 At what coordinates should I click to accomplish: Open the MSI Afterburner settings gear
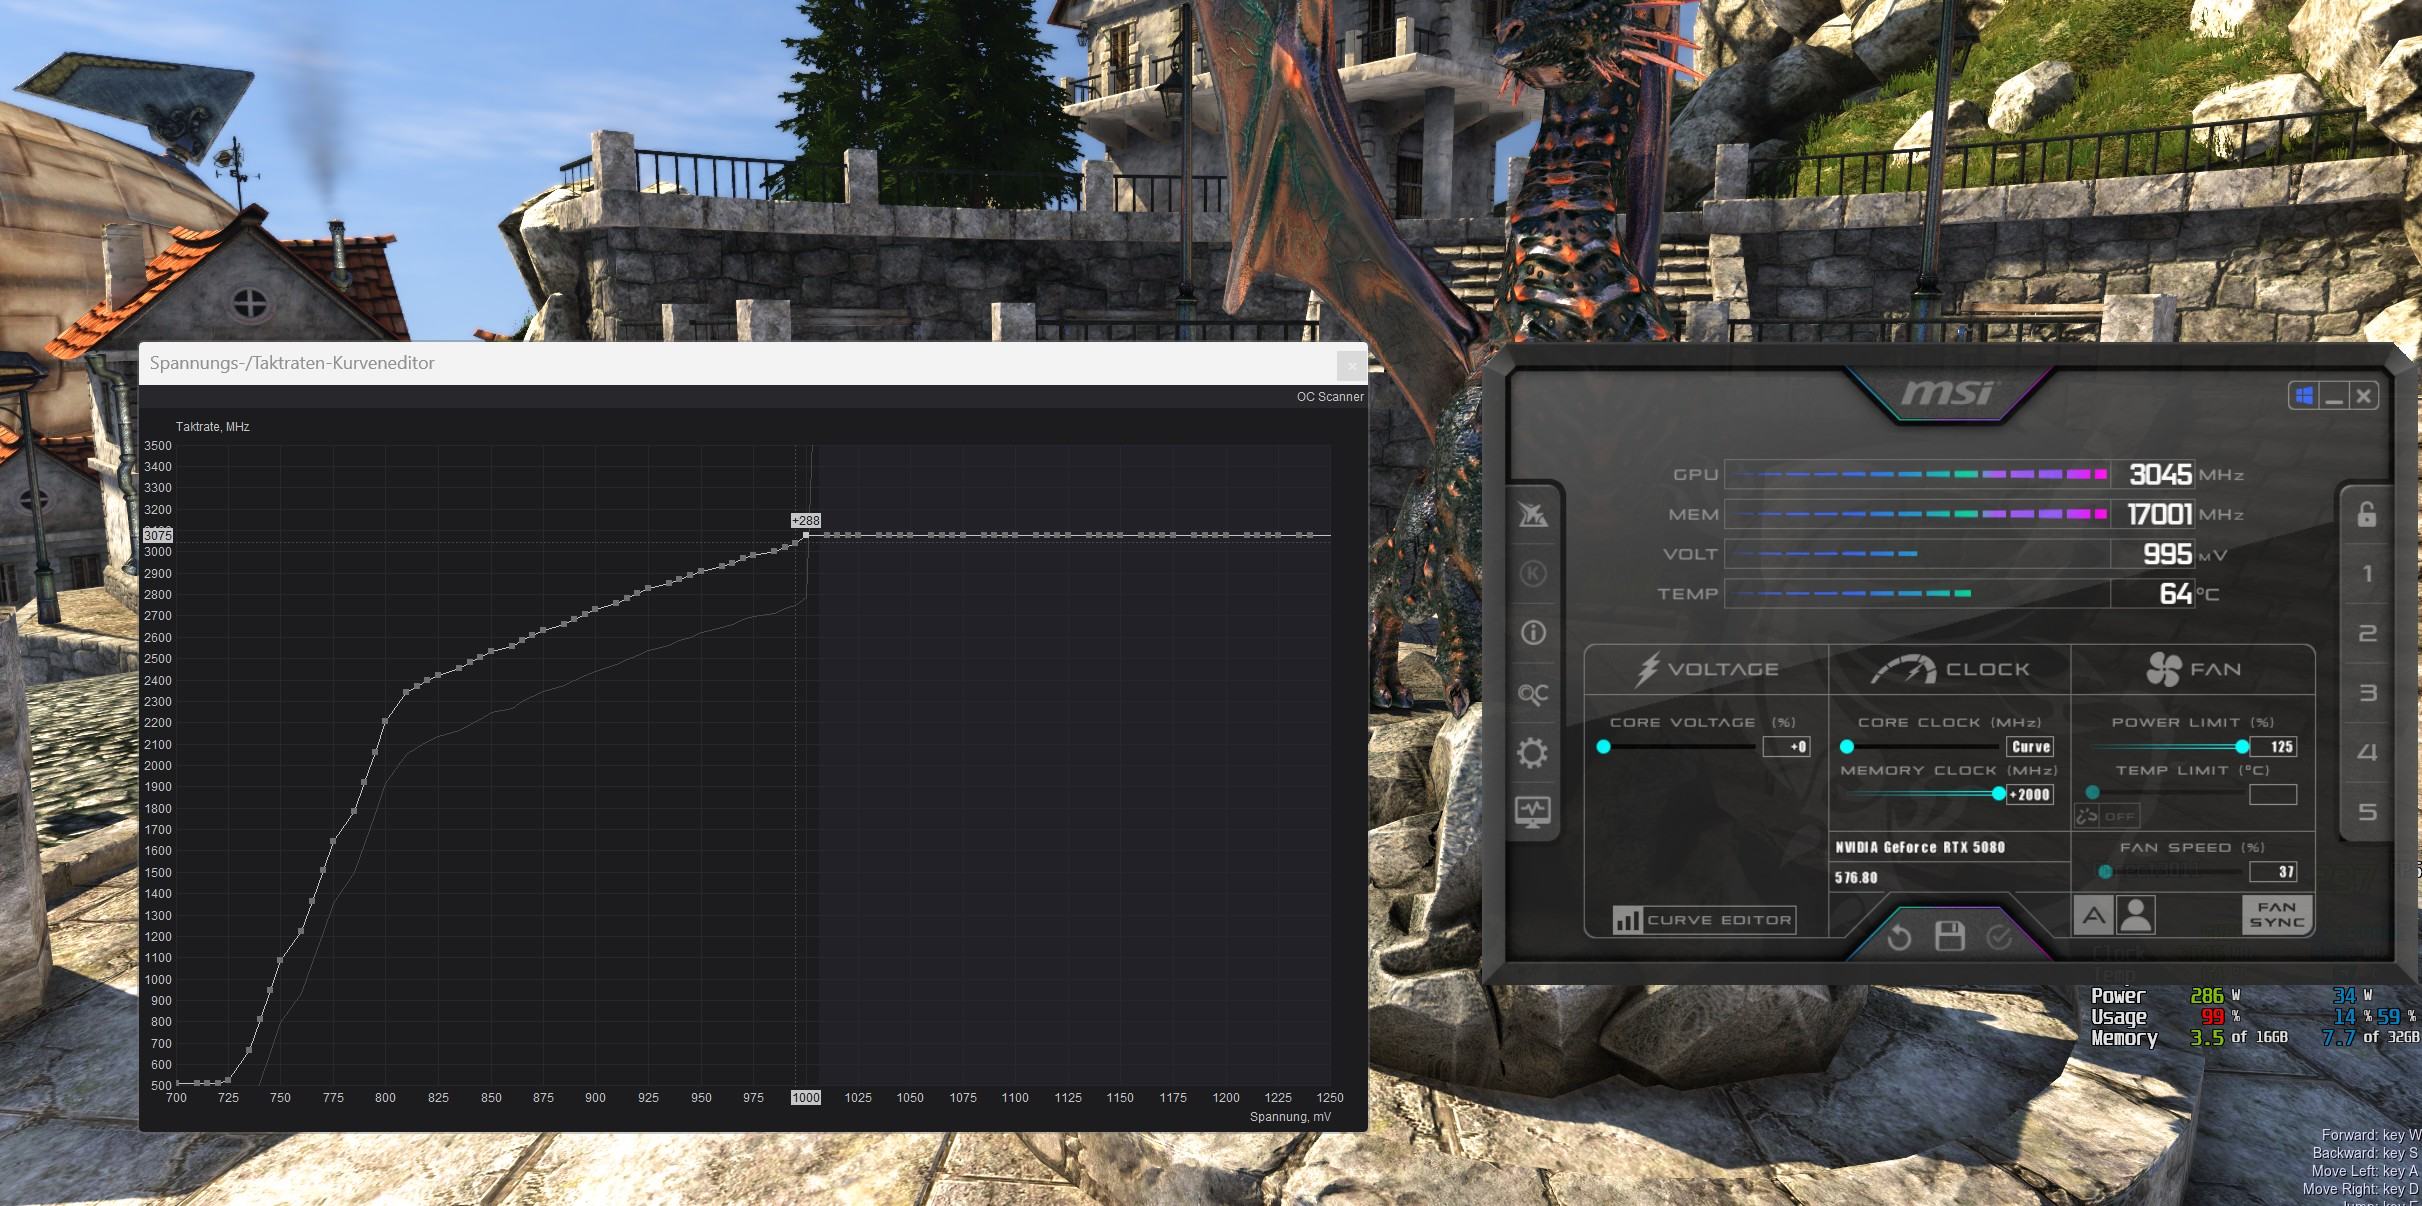point(1532,752)
